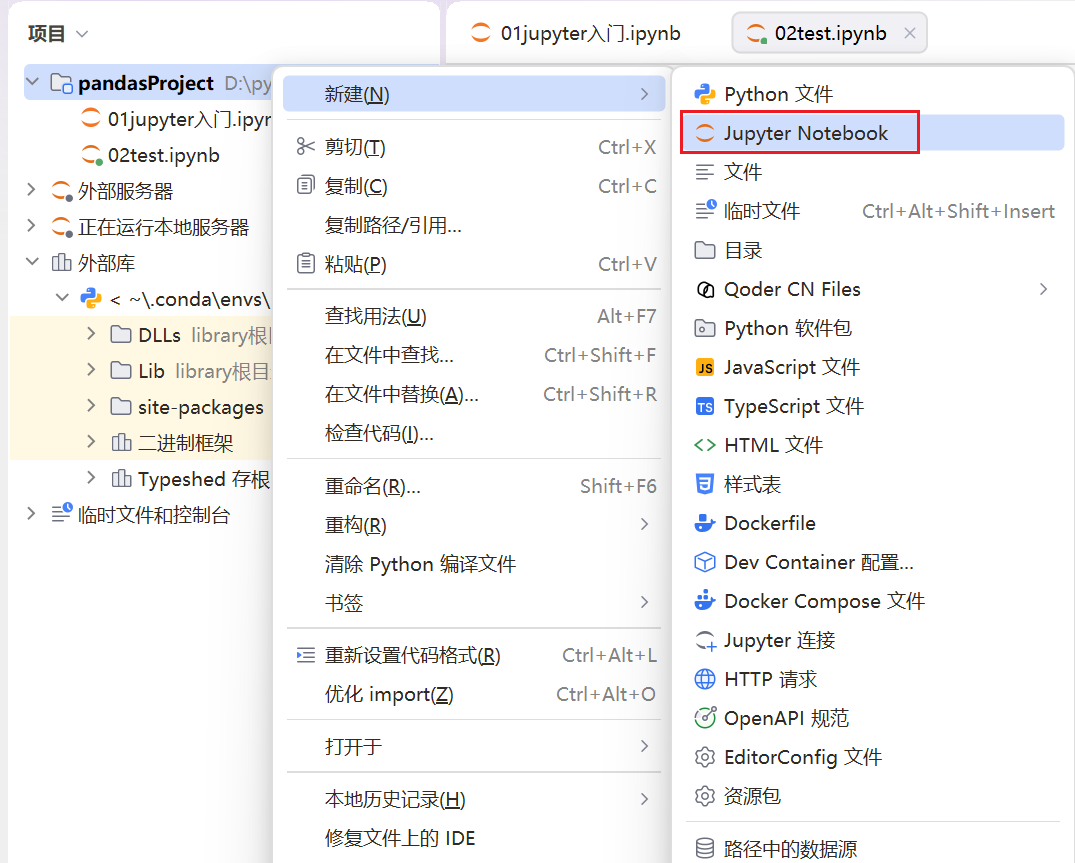Click the Python file icon in submenu
Viewport: 1075px width, 863px height.
click(705, 94)
